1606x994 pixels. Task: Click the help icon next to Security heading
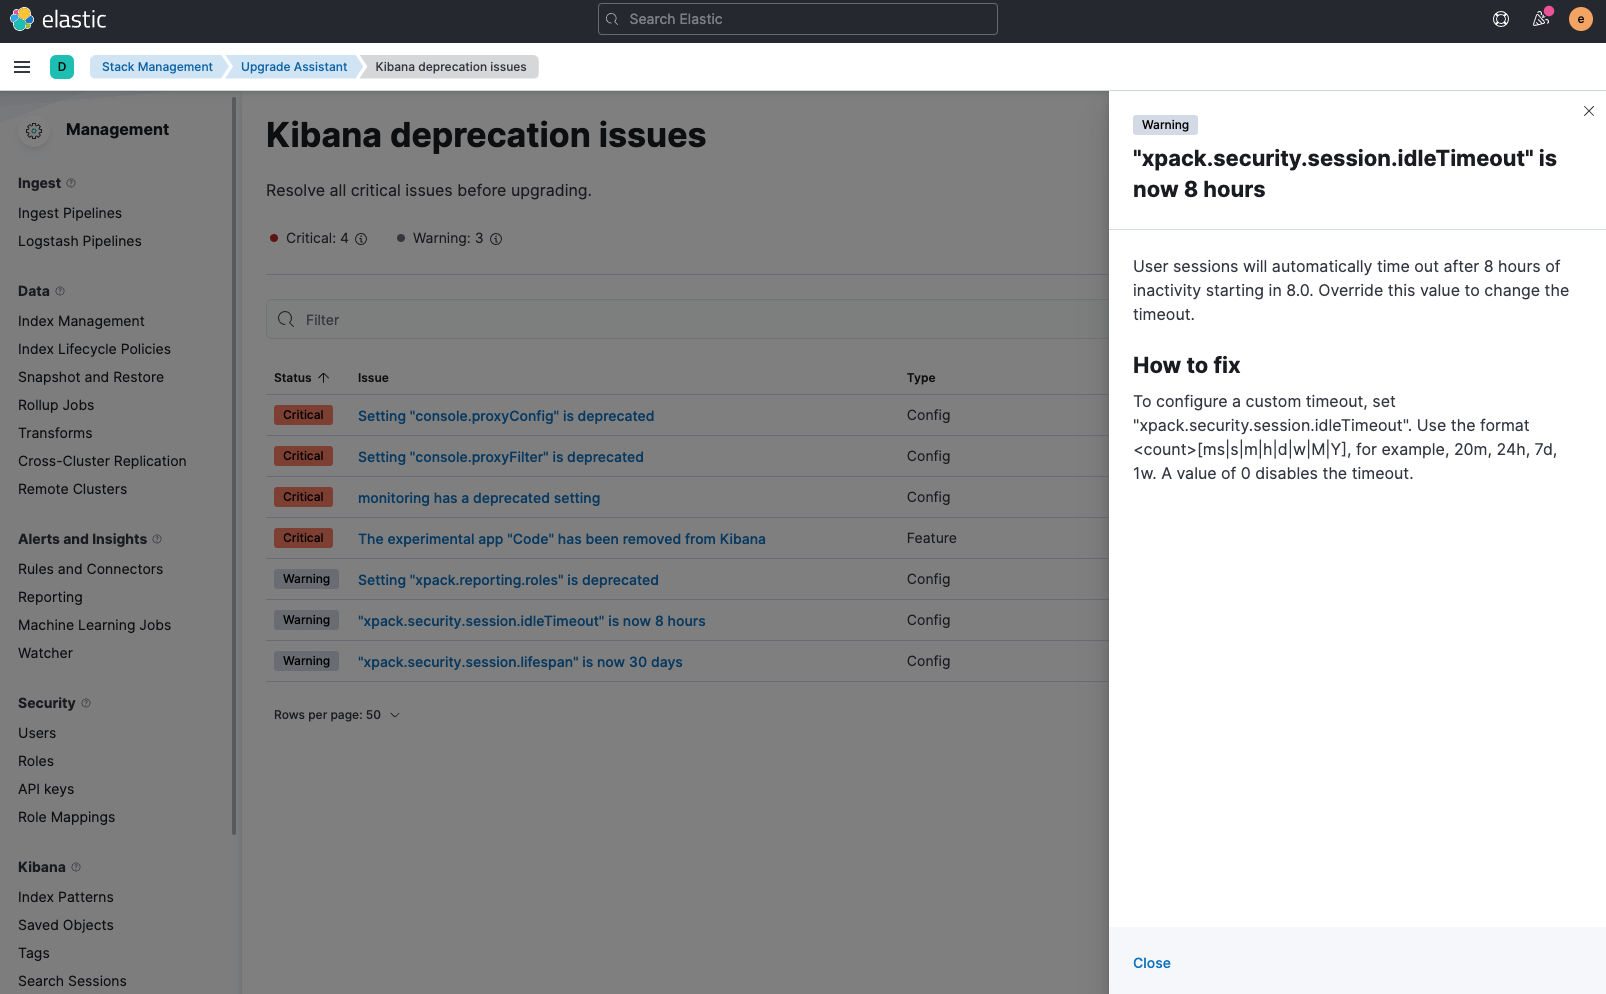[87, 703]
